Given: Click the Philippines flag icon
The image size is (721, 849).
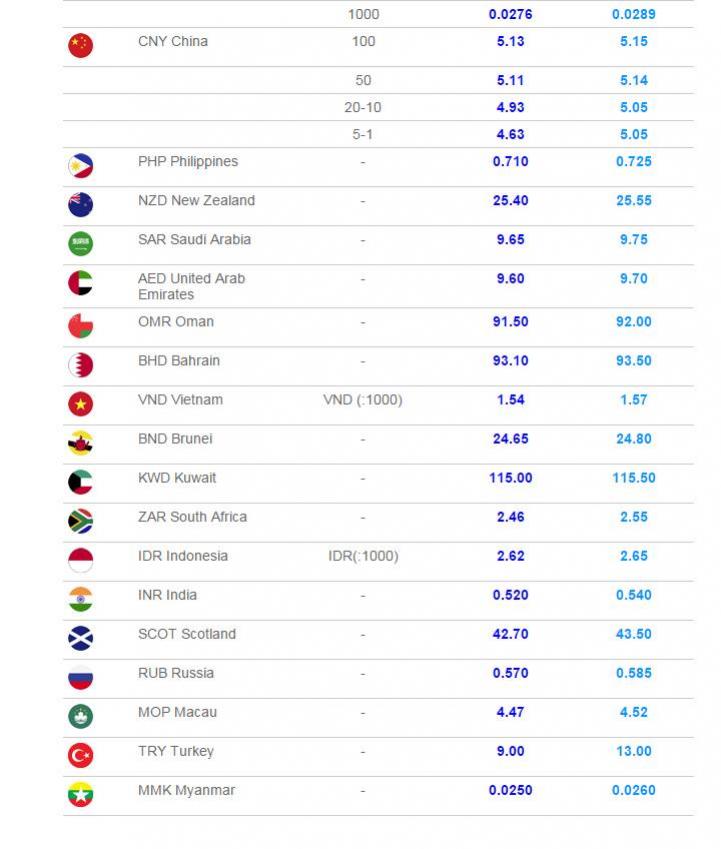Looking at the screenshot, I should [81, 166].
